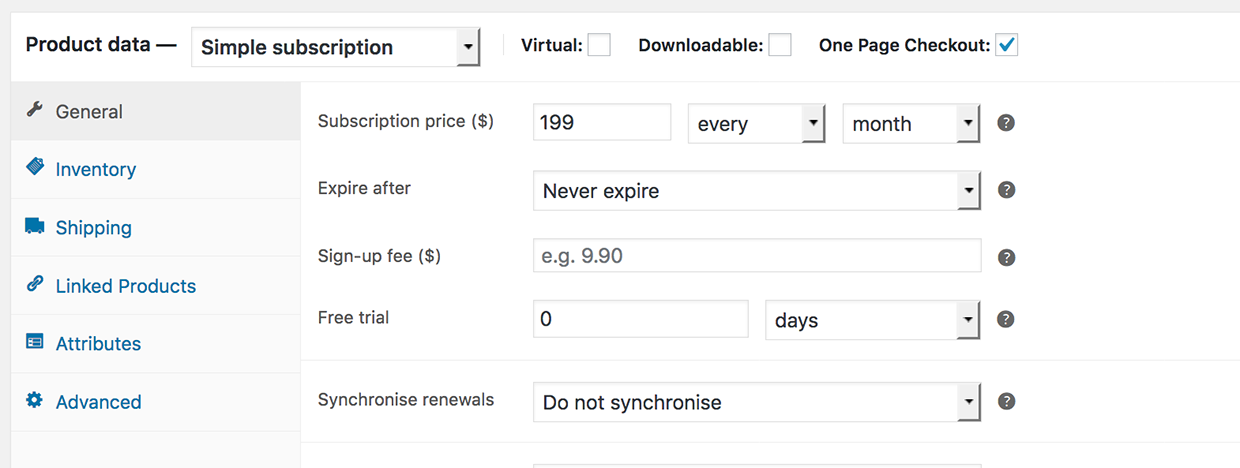Click the Inventory tag icon
Screen dimensions: 1240x468
tap(35, 167)
